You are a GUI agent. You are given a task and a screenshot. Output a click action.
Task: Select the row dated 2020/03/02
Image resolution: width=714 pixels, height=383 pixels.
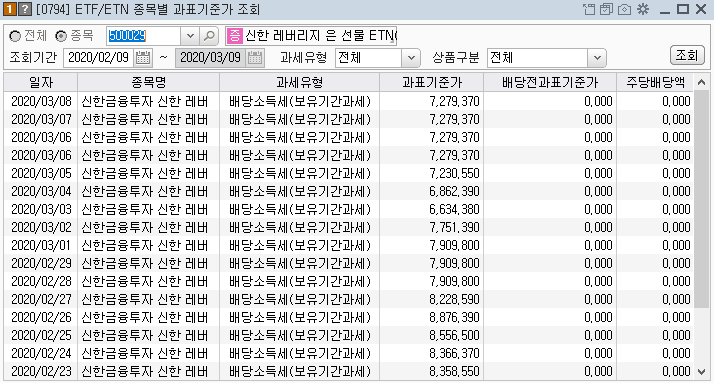[348, 227]
